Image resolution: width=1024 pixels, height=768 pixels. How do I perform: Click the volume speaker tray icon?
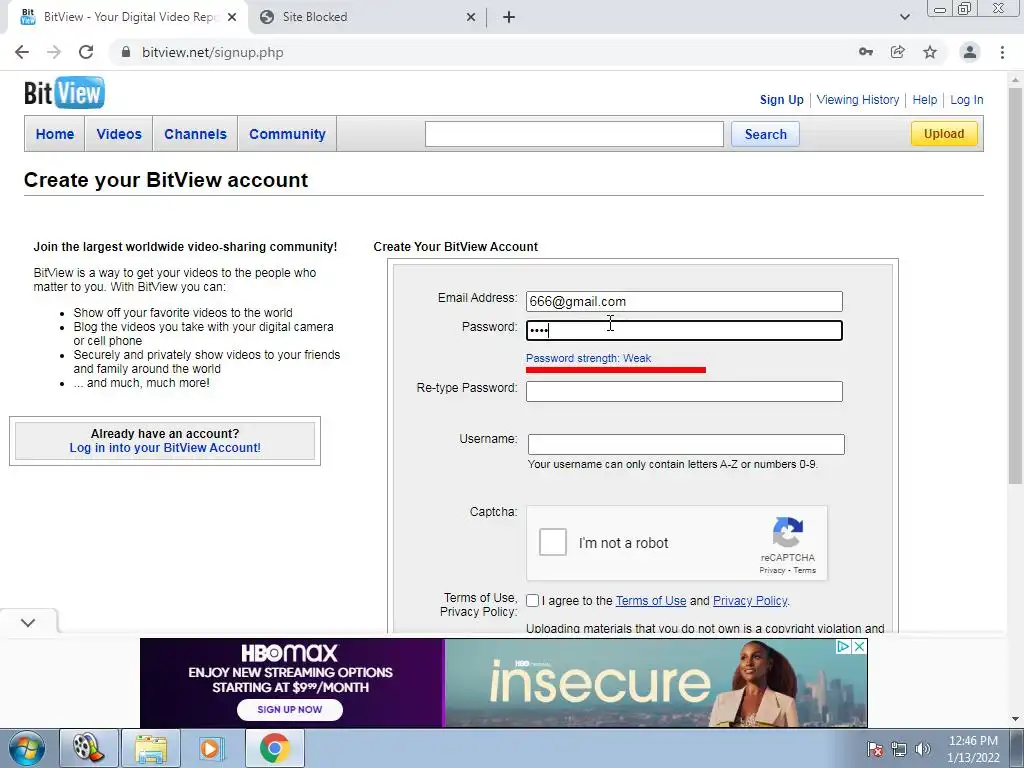(x=923, y=749)
